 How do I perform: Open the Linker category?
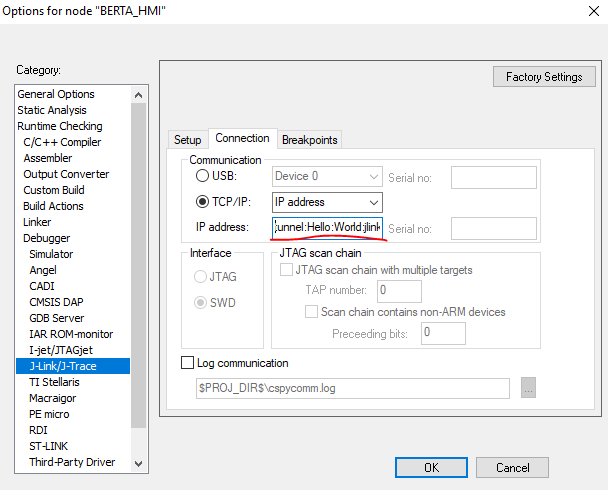[37, 222]
